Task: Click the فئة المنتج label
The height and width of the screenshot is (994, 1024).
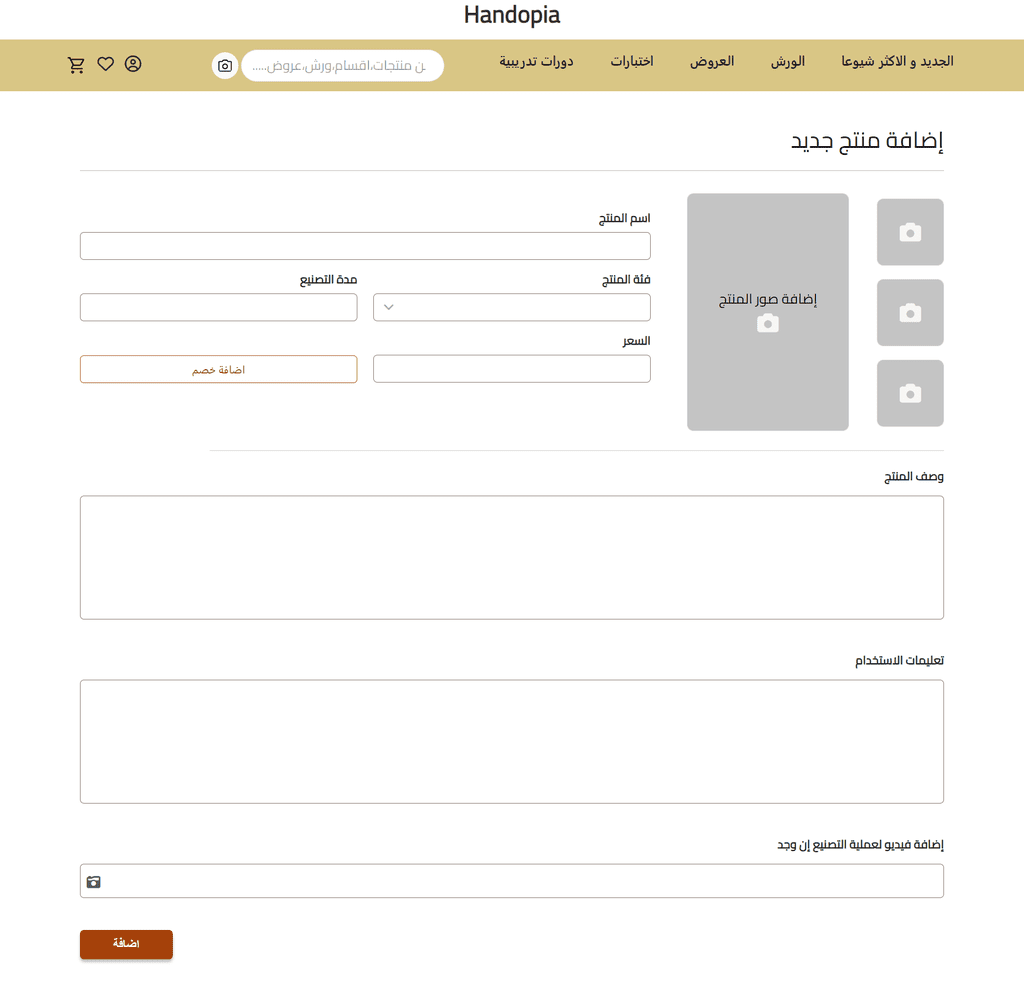Action: point(626,280)
